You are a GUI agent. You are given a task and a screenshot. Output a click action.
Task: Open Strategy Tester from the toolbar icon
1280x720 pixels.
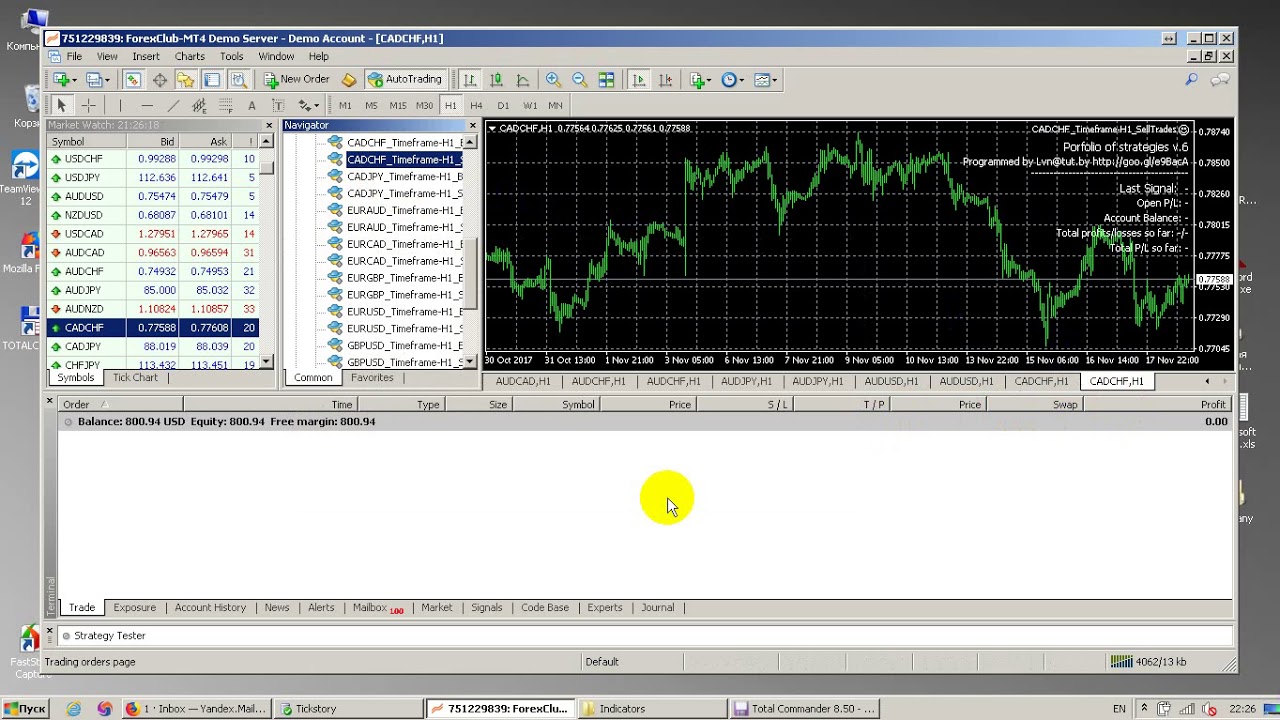(238, 80)
